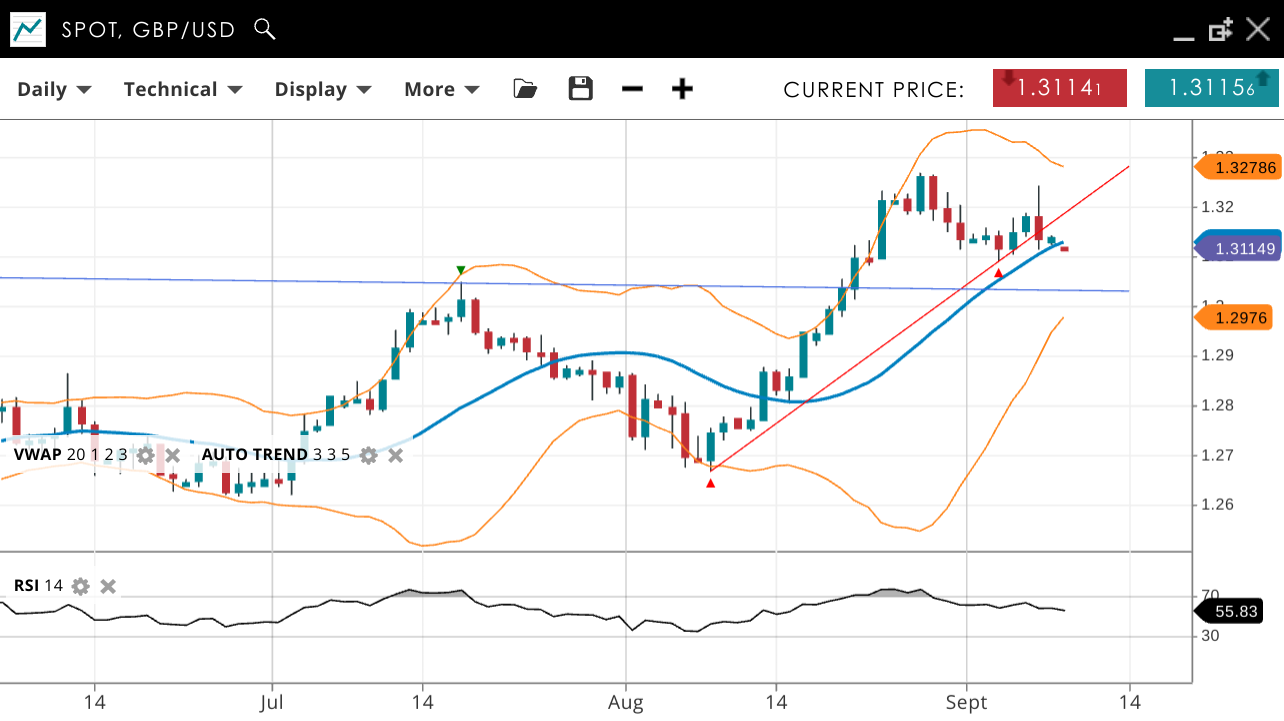
Task: Click the search magnifier next to GBP/USD
Action: [x=264, y=29]
